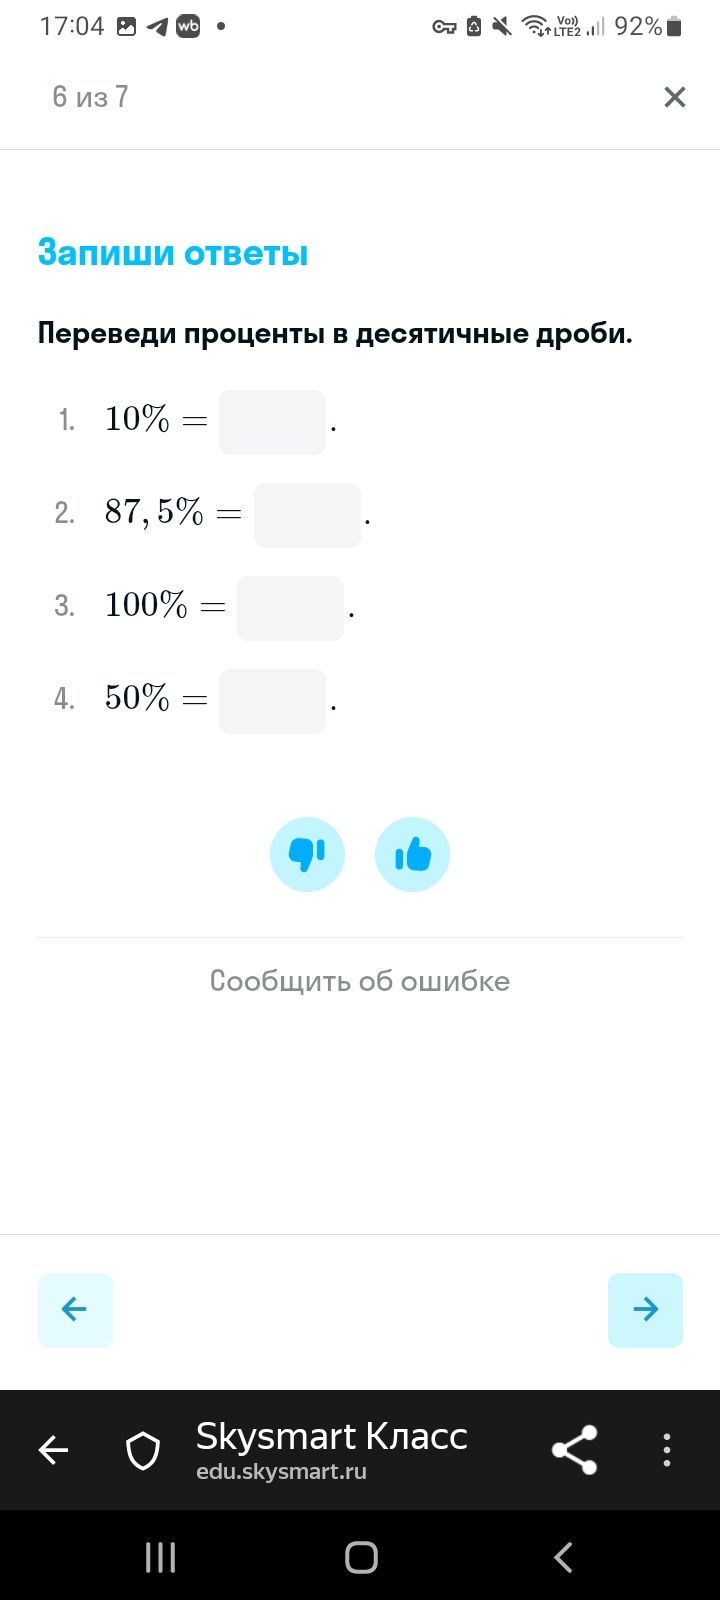Tap the Сообщить об ошибке link
The width and height of the screenshot is (720, 1600).
[360, 981]
